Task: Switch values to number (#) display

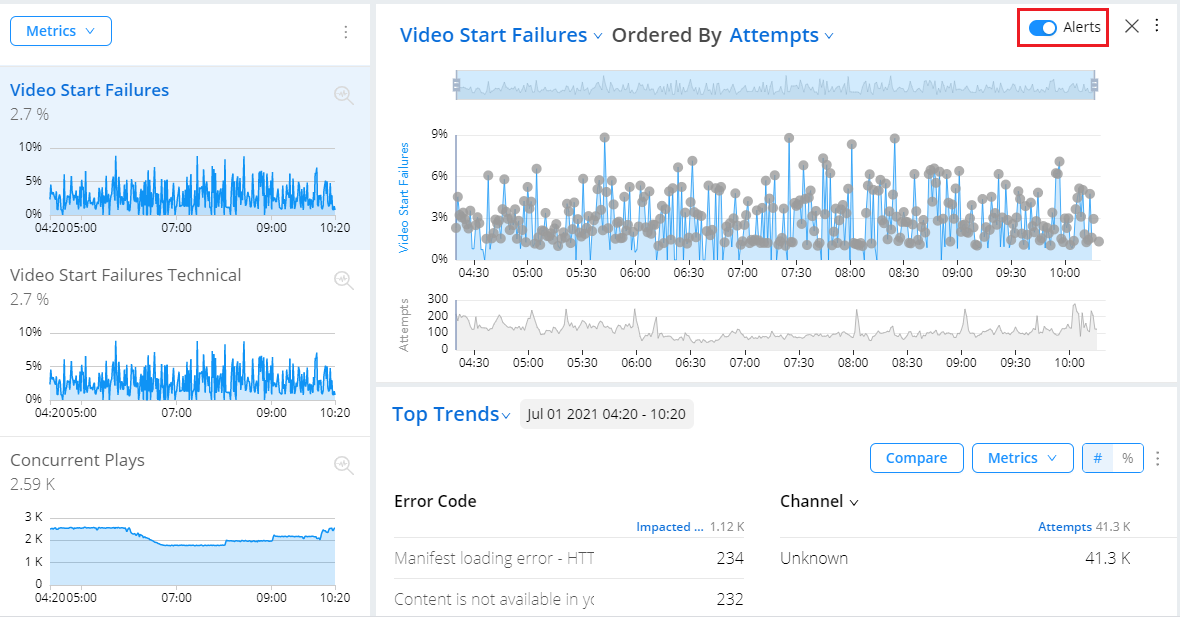Action: tap(1098, 458)
